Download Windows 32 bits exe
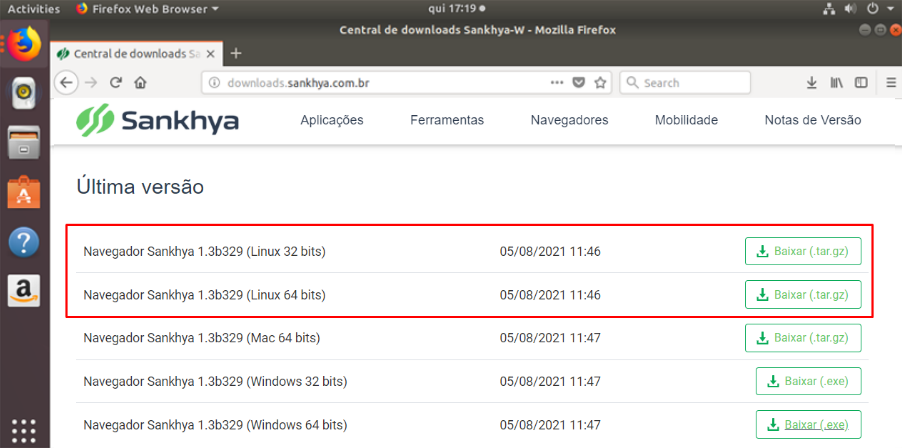The image size is (902, 448). [808, 381]
